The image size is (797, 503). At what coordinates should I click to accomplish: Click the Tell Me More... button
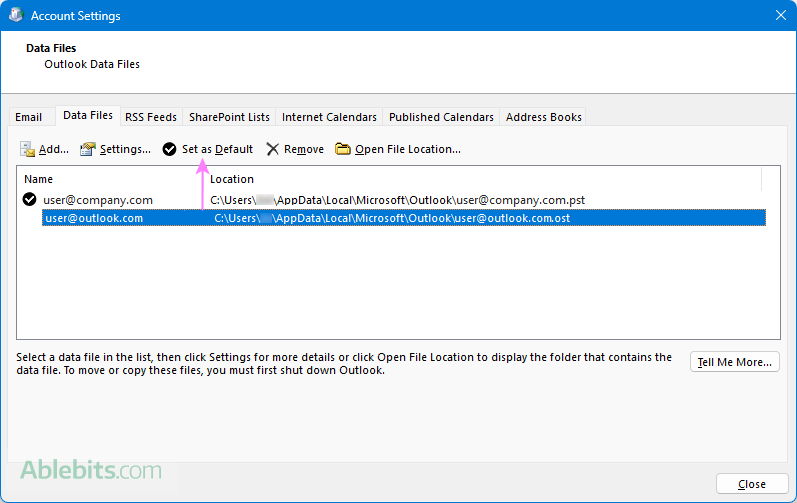click(x=734, y=362)
